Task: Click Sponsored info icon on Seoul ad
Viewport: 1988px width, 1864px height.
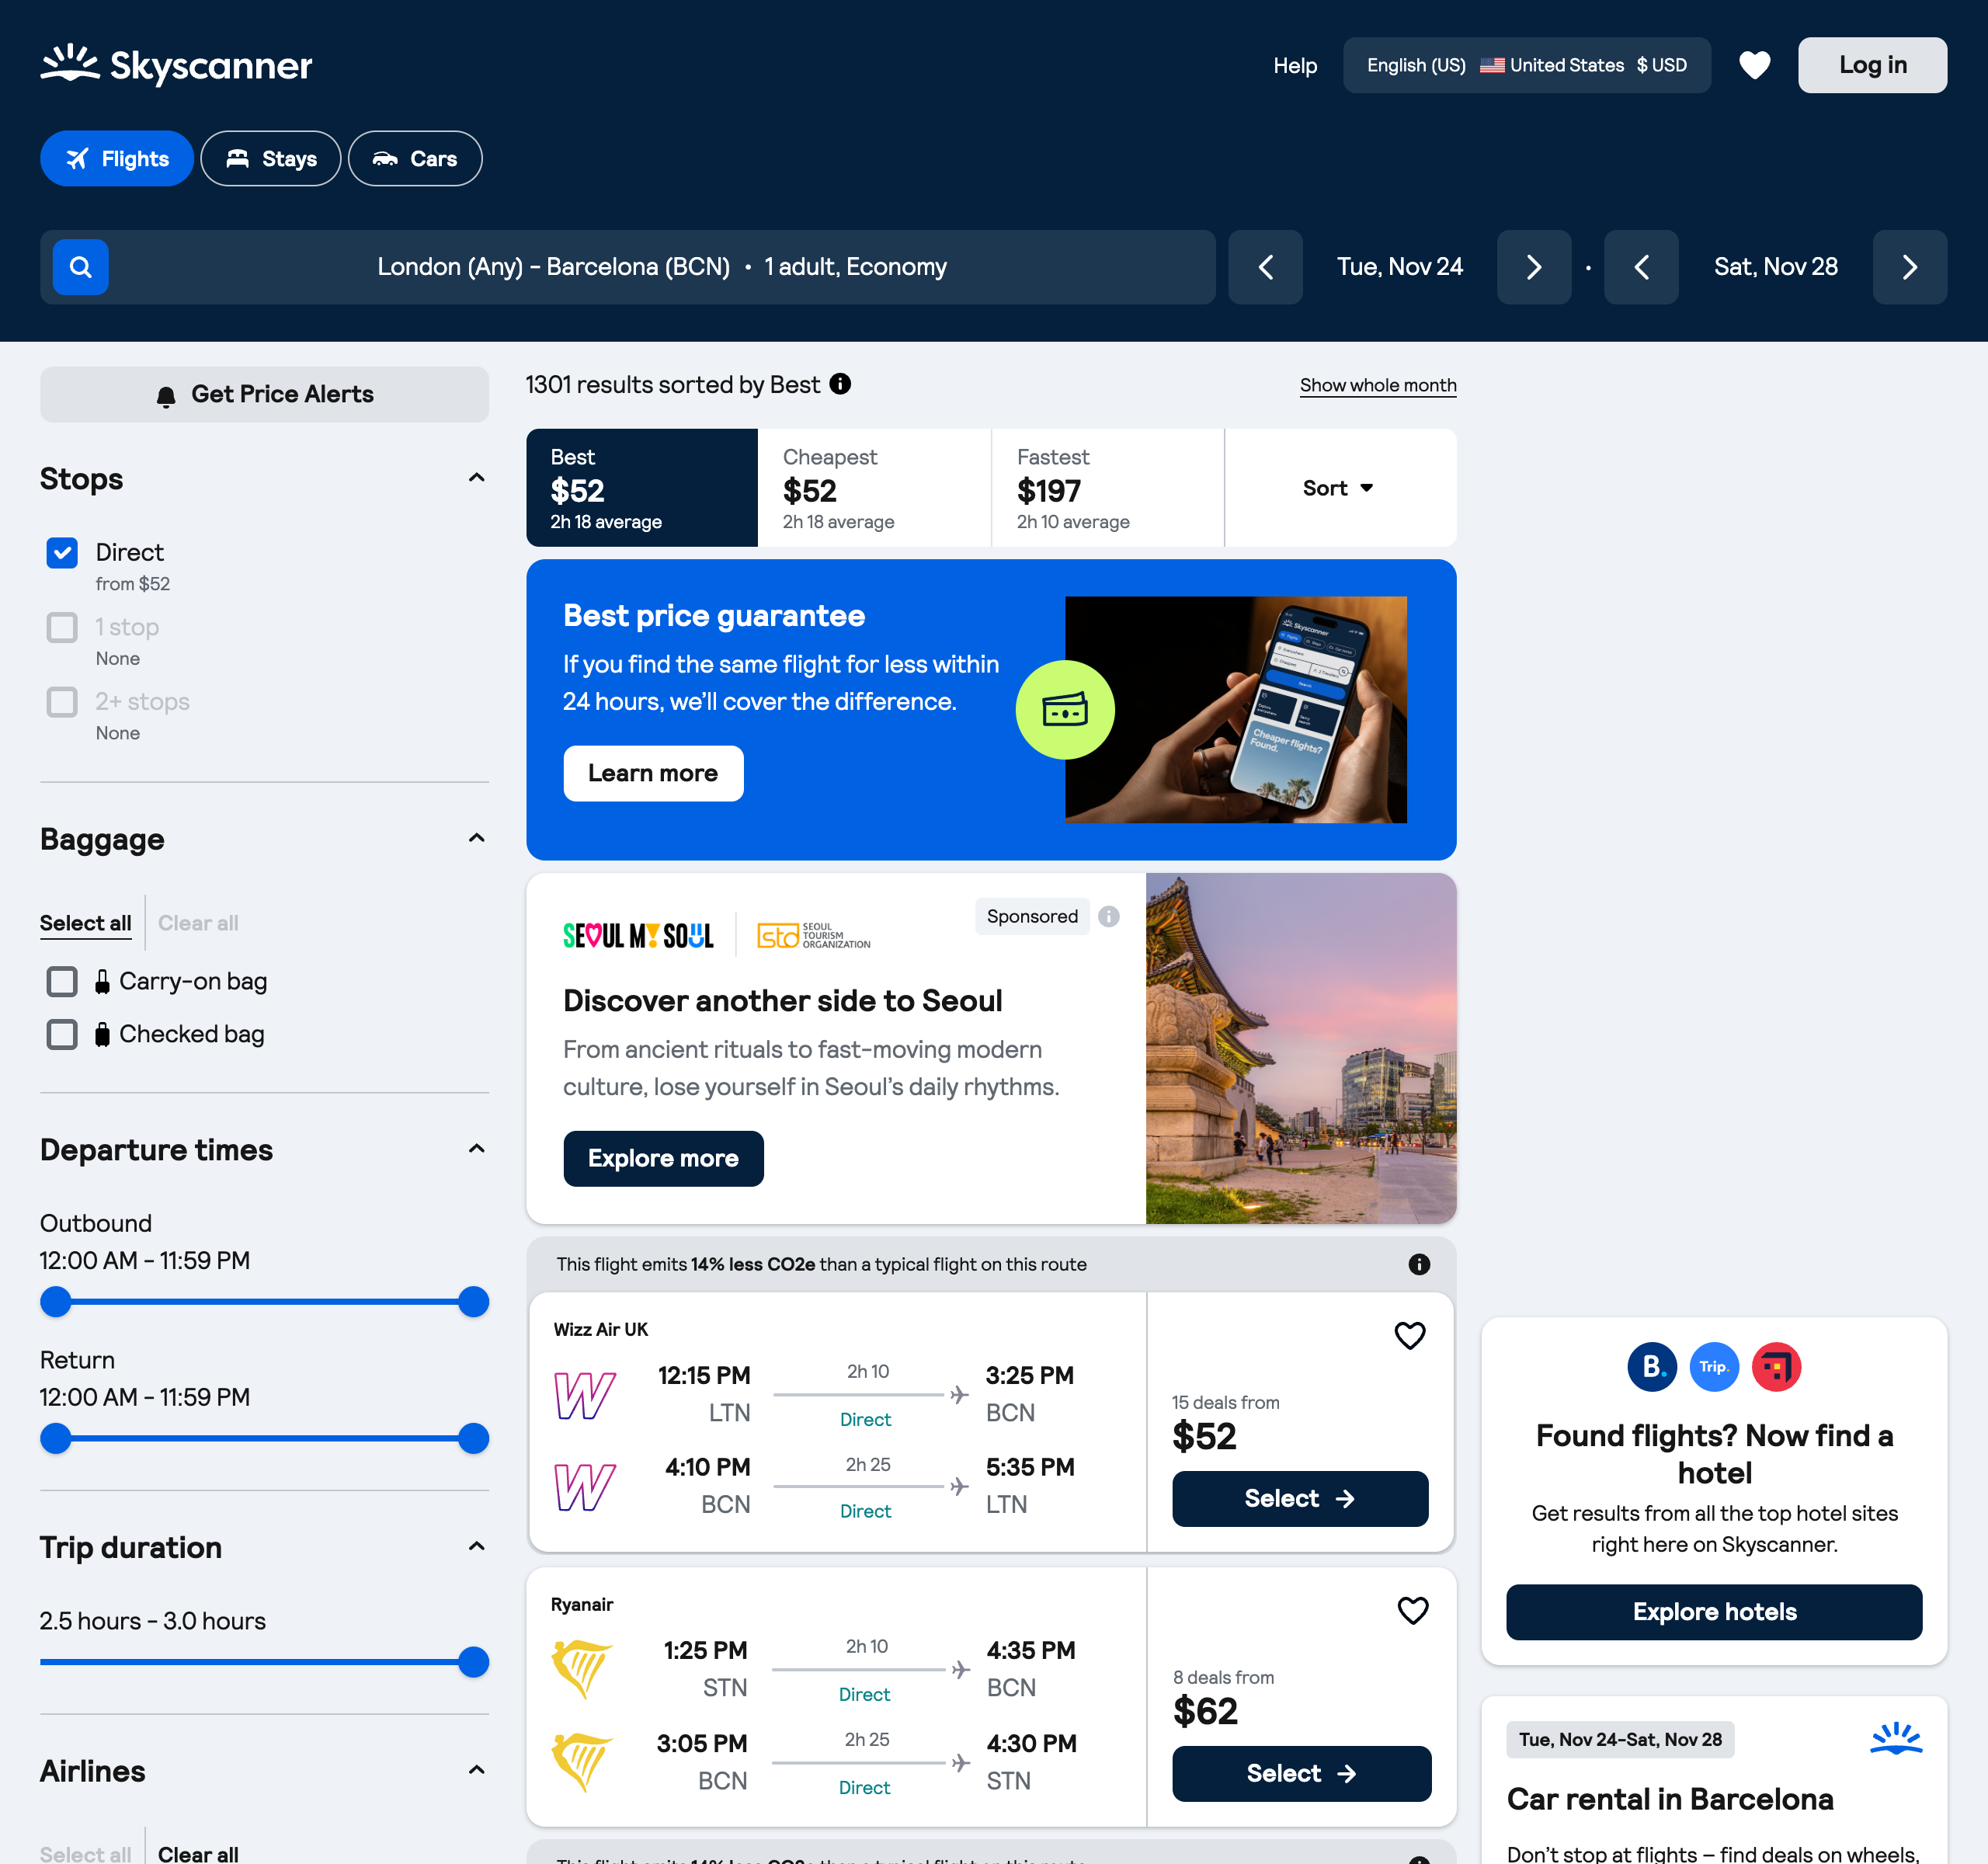Action: tap(1108, 917)
